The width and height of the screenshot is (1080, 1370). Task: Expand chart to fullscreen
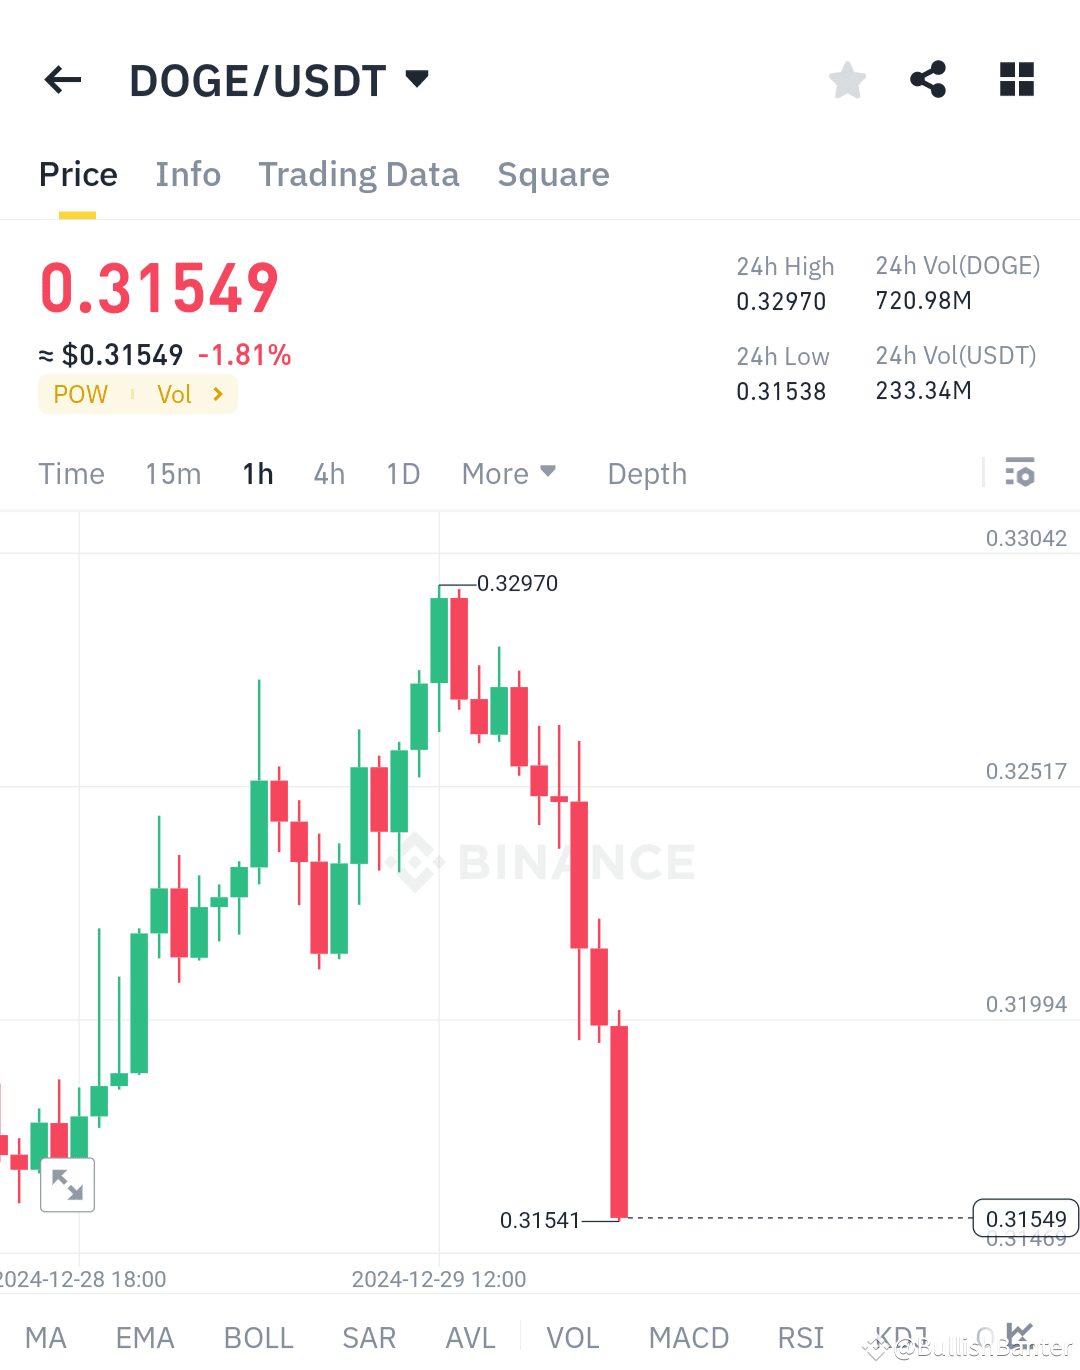pyautogui.click(x=67, y=1184)
